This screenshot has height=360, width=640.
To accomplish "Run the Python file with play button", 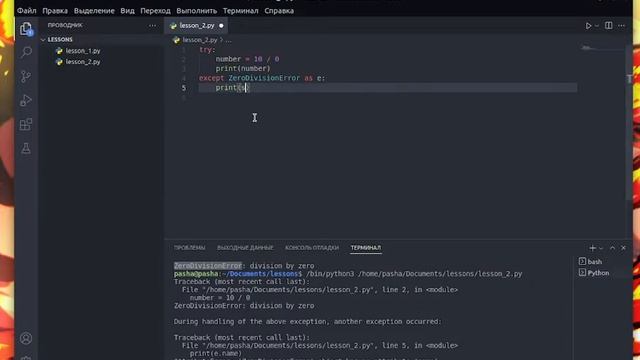I will coord(588,26).
